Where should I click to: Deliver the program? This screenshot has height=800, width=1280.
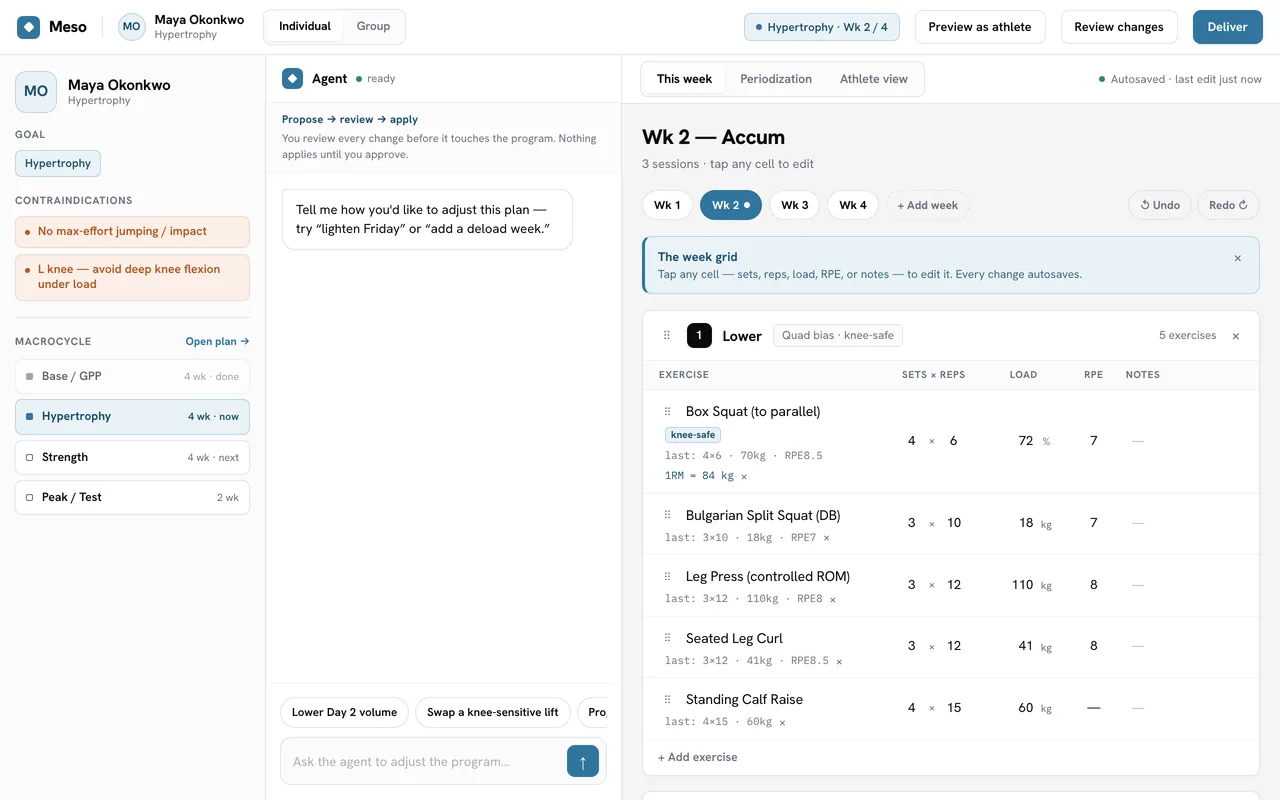point(1227,27)
